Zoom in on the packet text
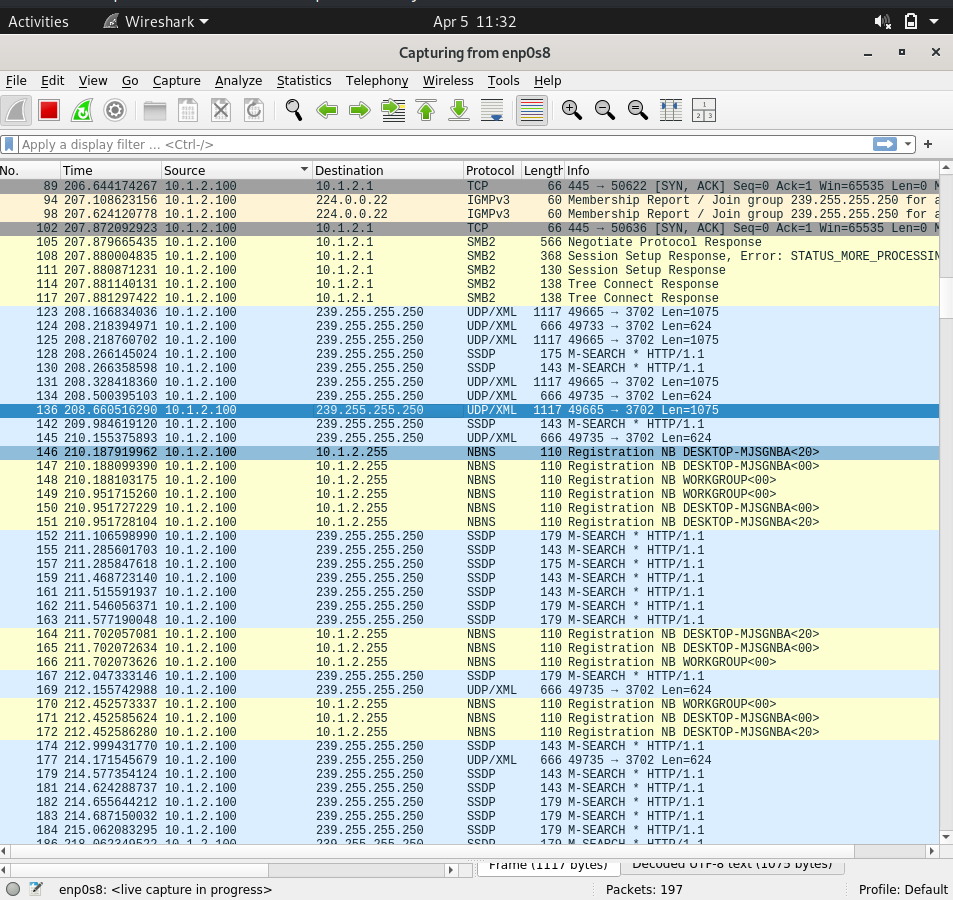Screen dimensions: 953x900 pos(571,111)
